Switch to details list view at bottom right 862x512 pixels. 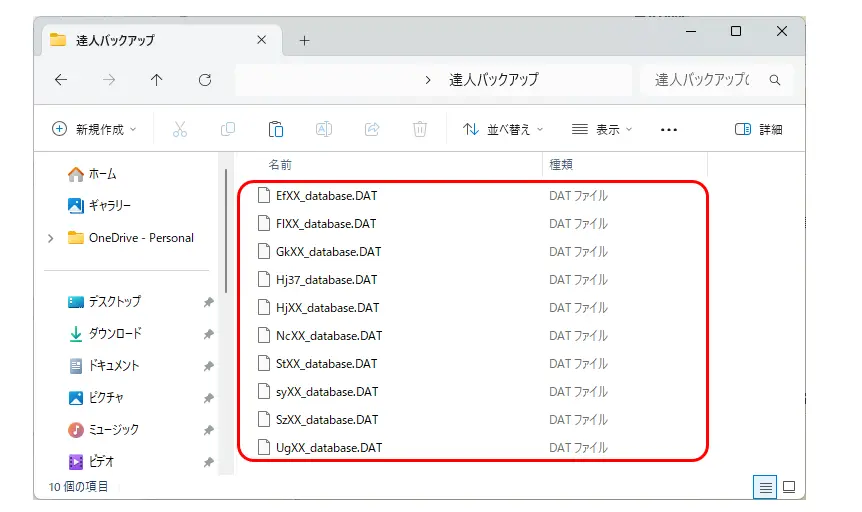point(765,487)
